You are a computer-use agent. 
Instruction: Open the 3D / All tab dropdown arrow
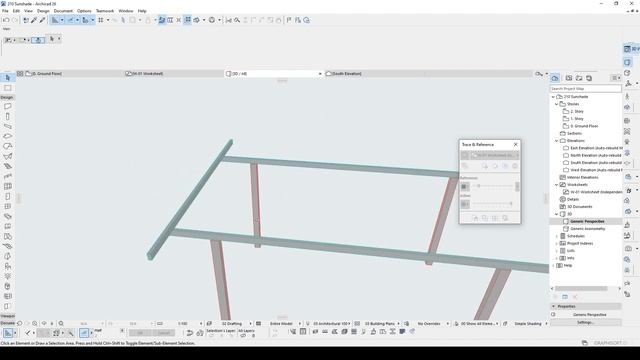click(x=320, y=74)
